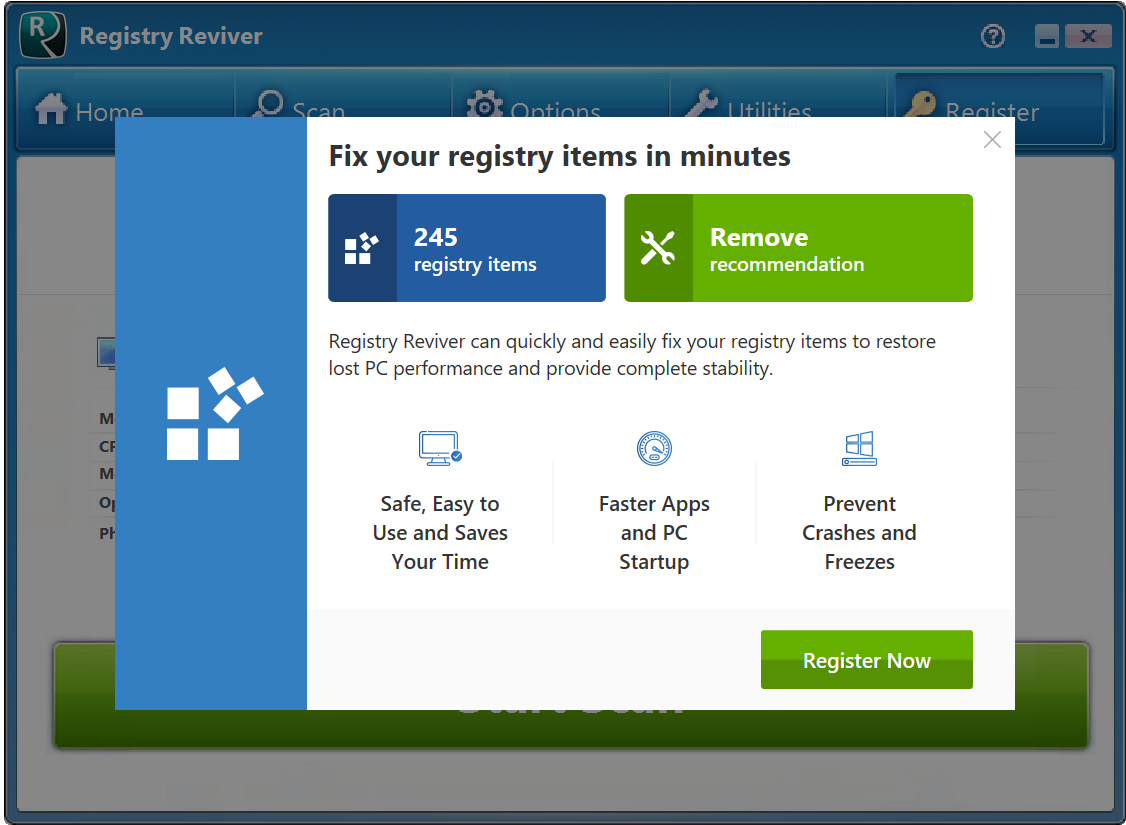
Task: Click the Windows logo drive icon
Action: click(x=859, y=449)
